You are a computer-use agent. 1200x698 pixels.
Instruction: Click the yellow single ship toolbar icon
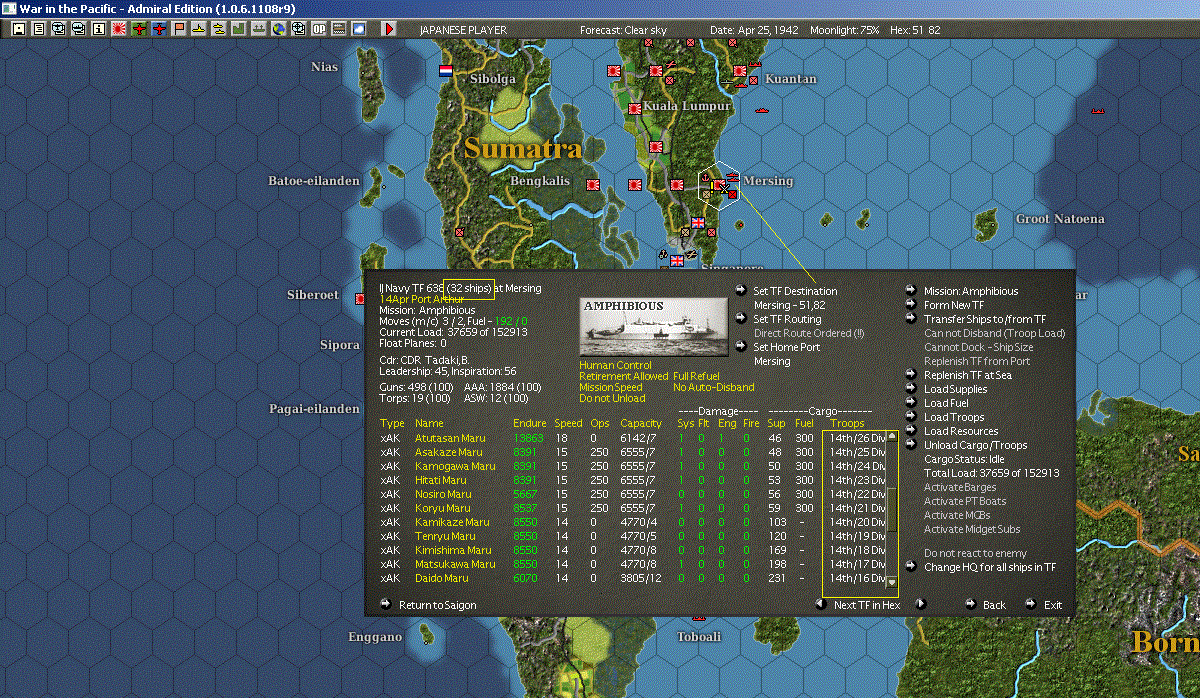tap(198, 29)
